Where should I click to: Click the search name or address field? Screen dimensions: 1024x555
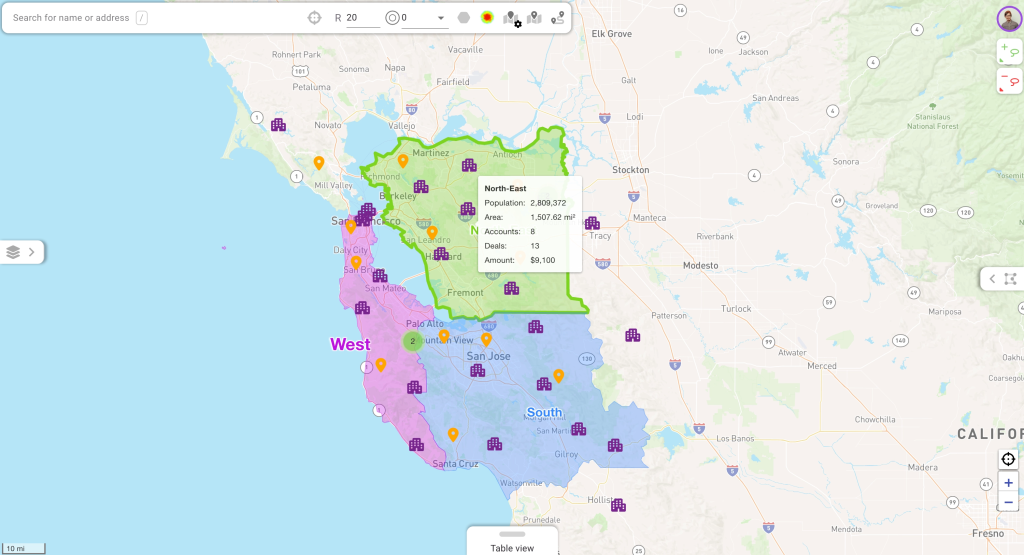pyautogui.click(x=70, y=18)
